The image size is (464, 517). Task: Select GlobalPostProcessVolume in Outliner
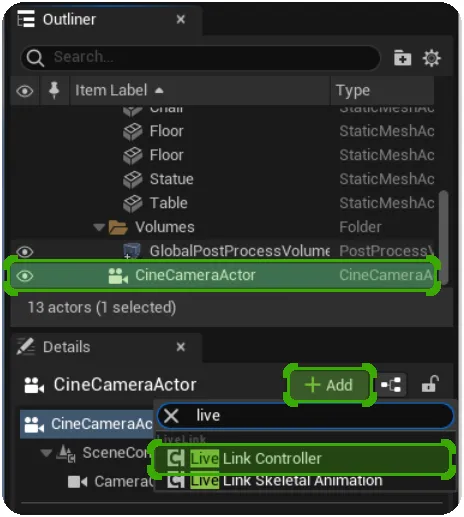pyautogui.click(x=239, y=251)
